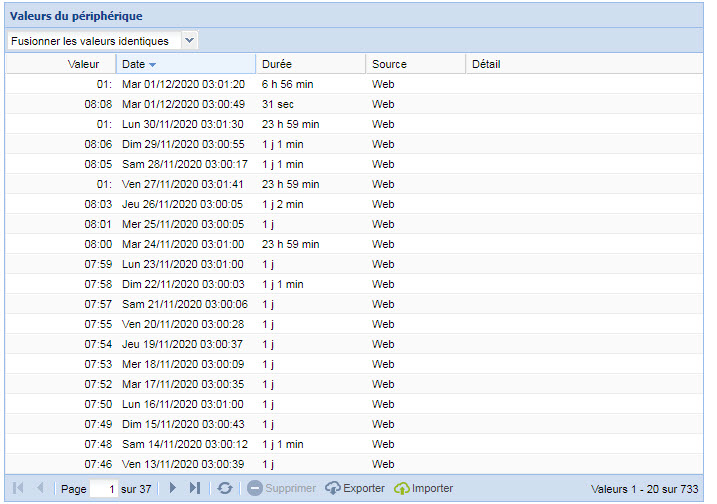717x504 pixels.
Task: Click the Supprimer button
Action: [x=281, y=488]
